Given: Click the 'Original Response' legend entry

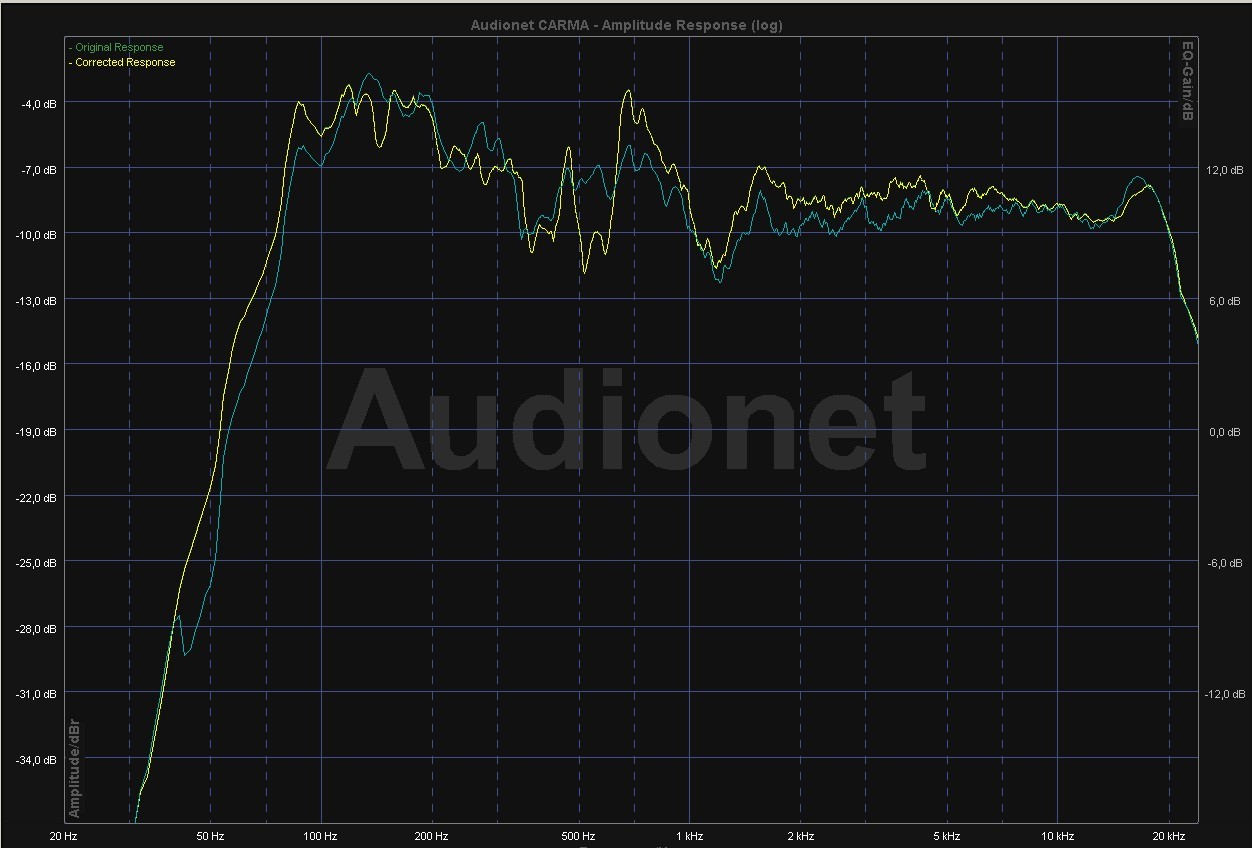Looking at the screenshot, I should 115,47.
